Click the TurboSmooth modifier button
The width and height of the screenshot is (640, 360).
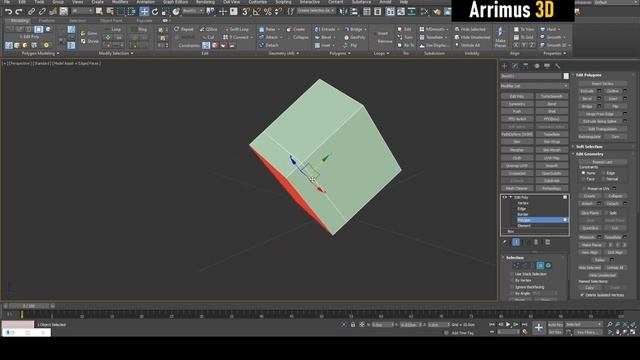tap(552, 96)
